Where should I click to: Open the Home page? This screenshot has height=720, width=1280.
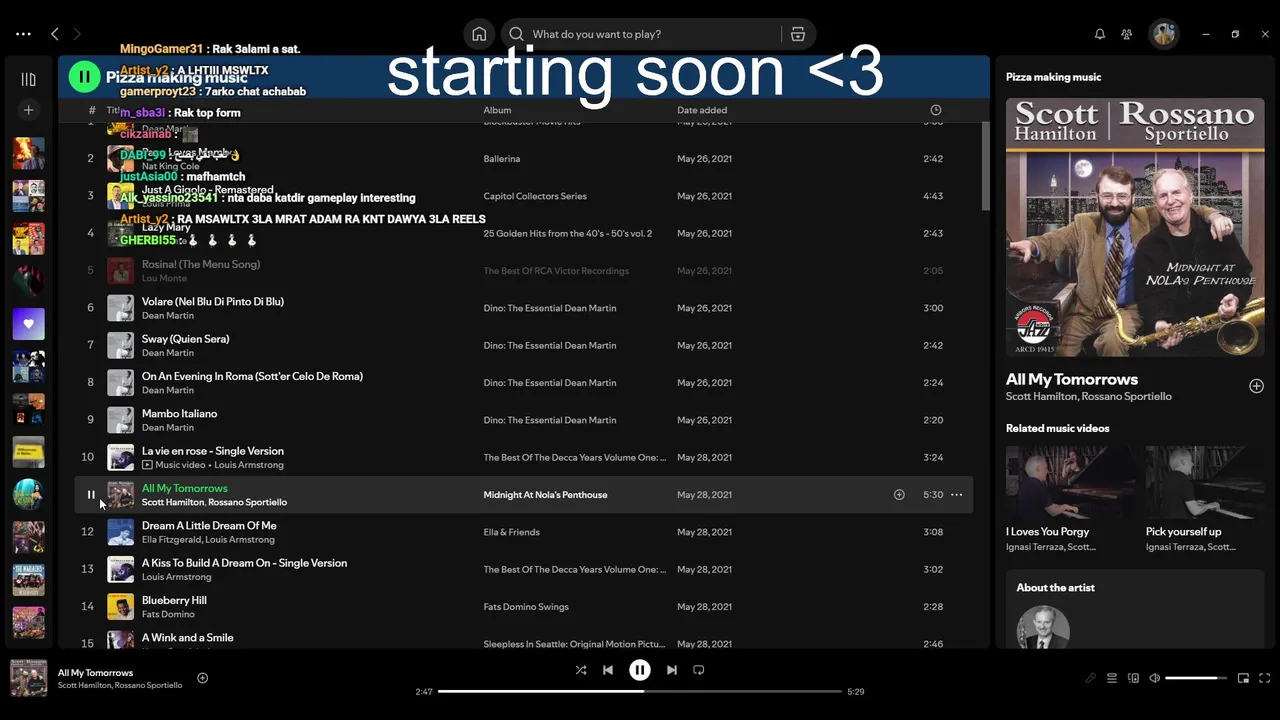[x=479, y=34]
